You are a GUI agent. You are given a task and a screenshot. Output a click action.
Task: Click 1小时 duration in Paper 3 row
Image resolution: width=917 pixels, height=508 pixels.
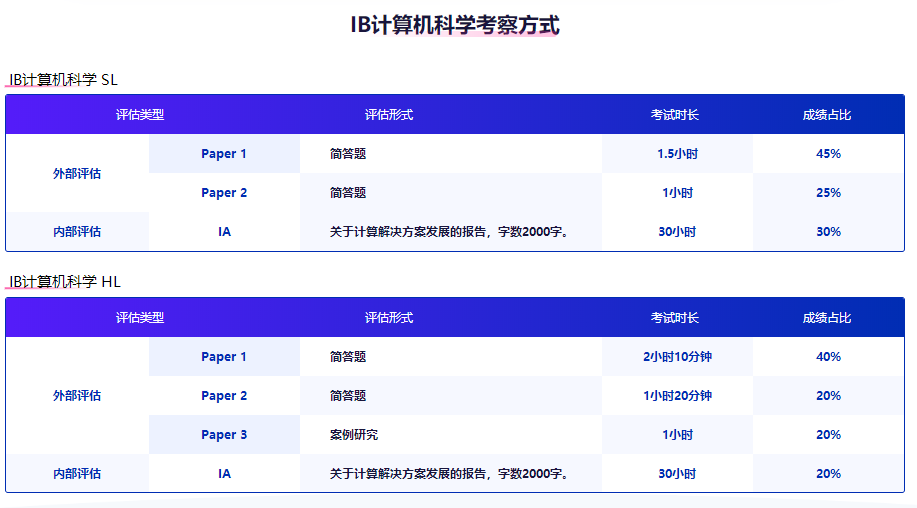677,435
